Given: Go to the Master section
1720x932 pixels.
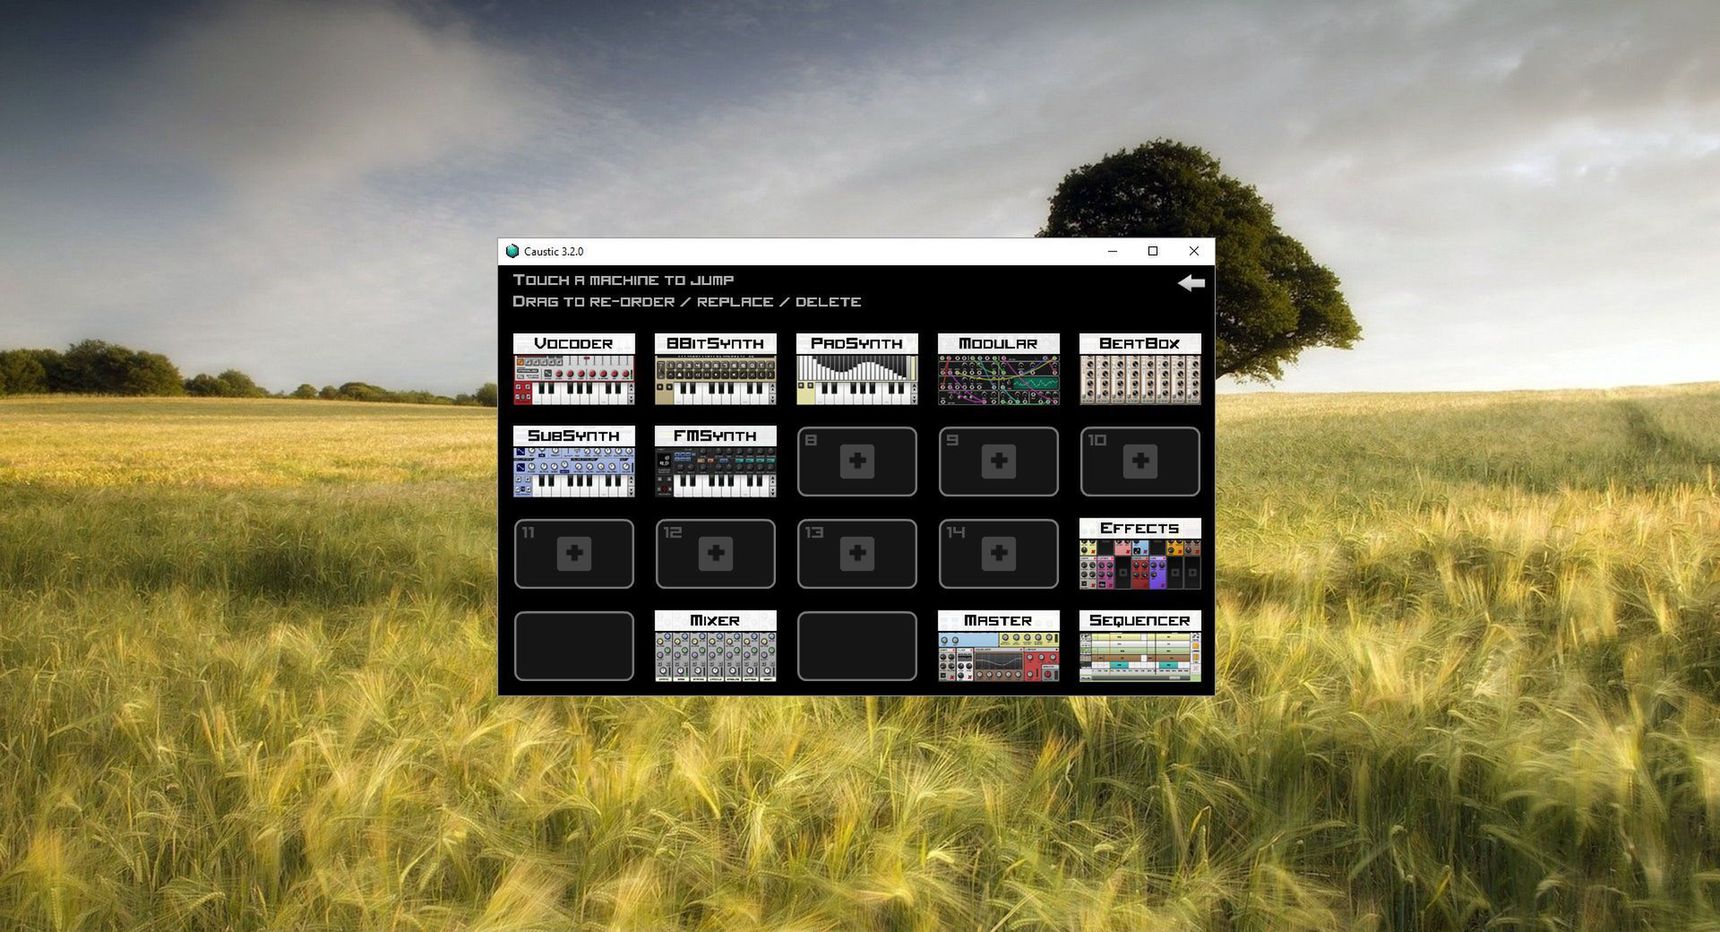Looking at the screenshot, I should [x=998, y=646].
